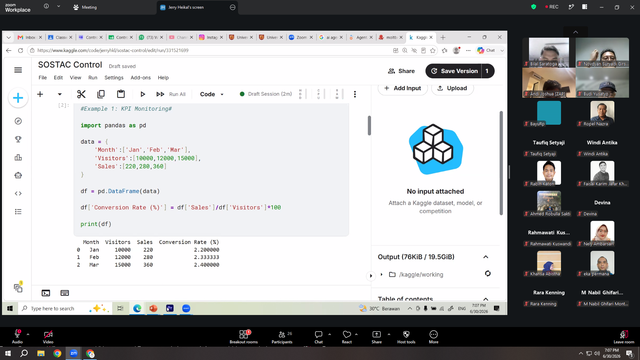Open Windows Start menu in shared screen
The image size is (640, 360).
click(x=10, y=309)
